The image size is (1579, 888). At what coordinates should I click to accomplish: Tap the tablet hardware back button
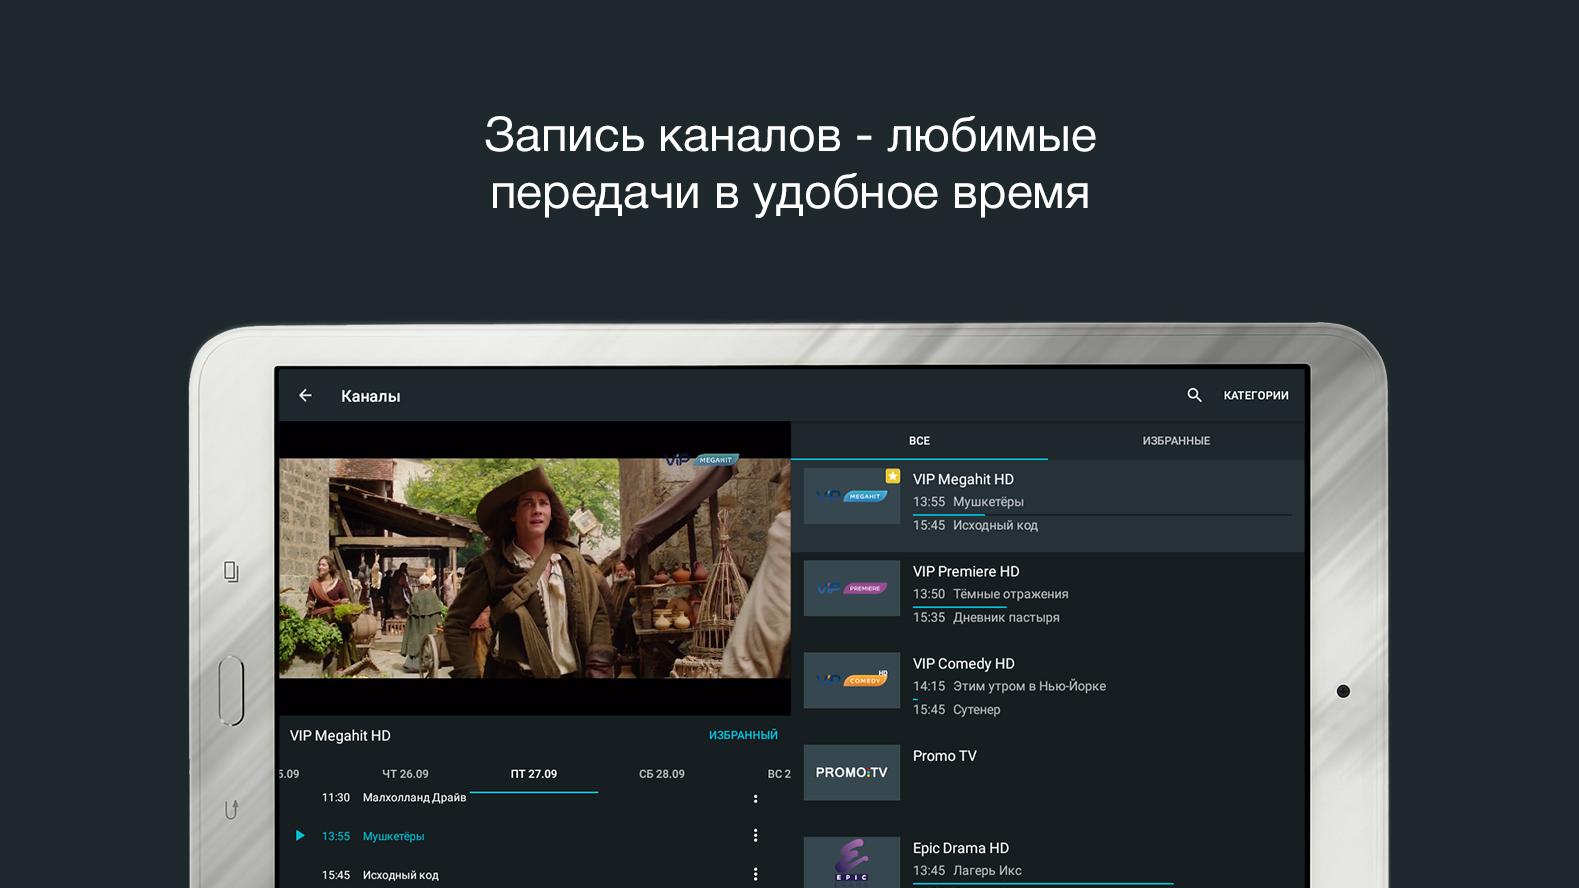tap(231, 809)
